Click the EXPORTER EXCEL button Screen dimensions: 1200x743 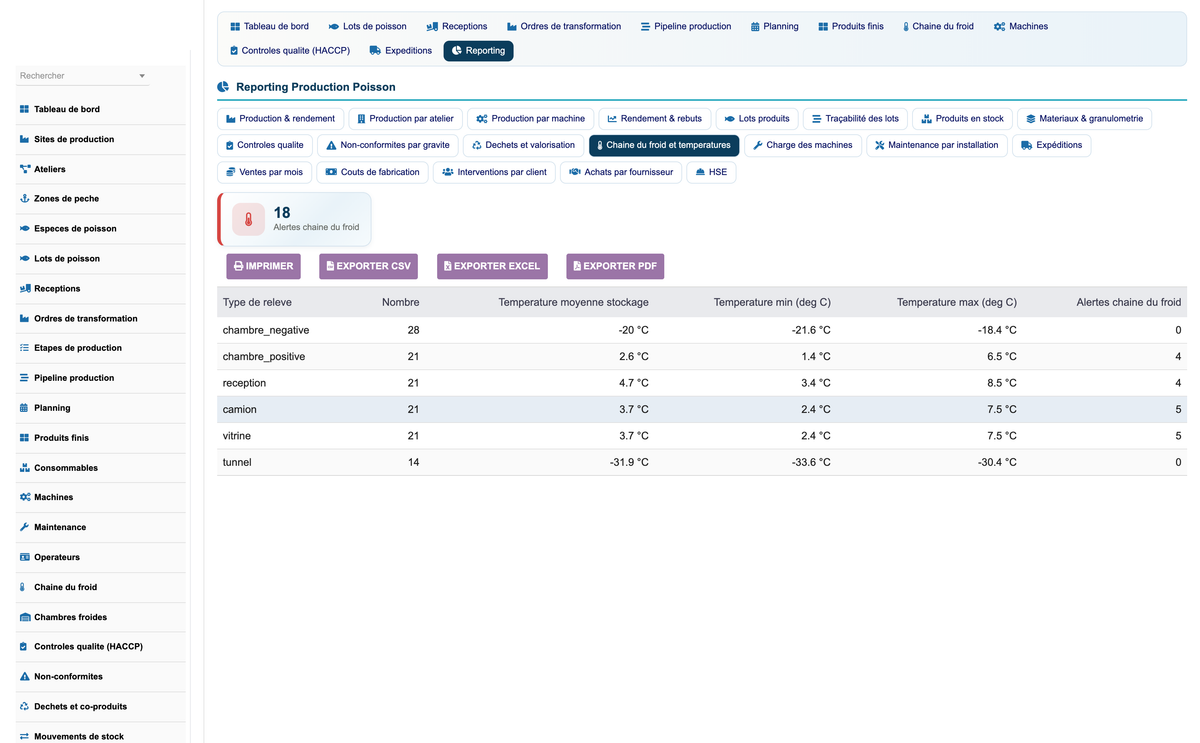(492, 266)
